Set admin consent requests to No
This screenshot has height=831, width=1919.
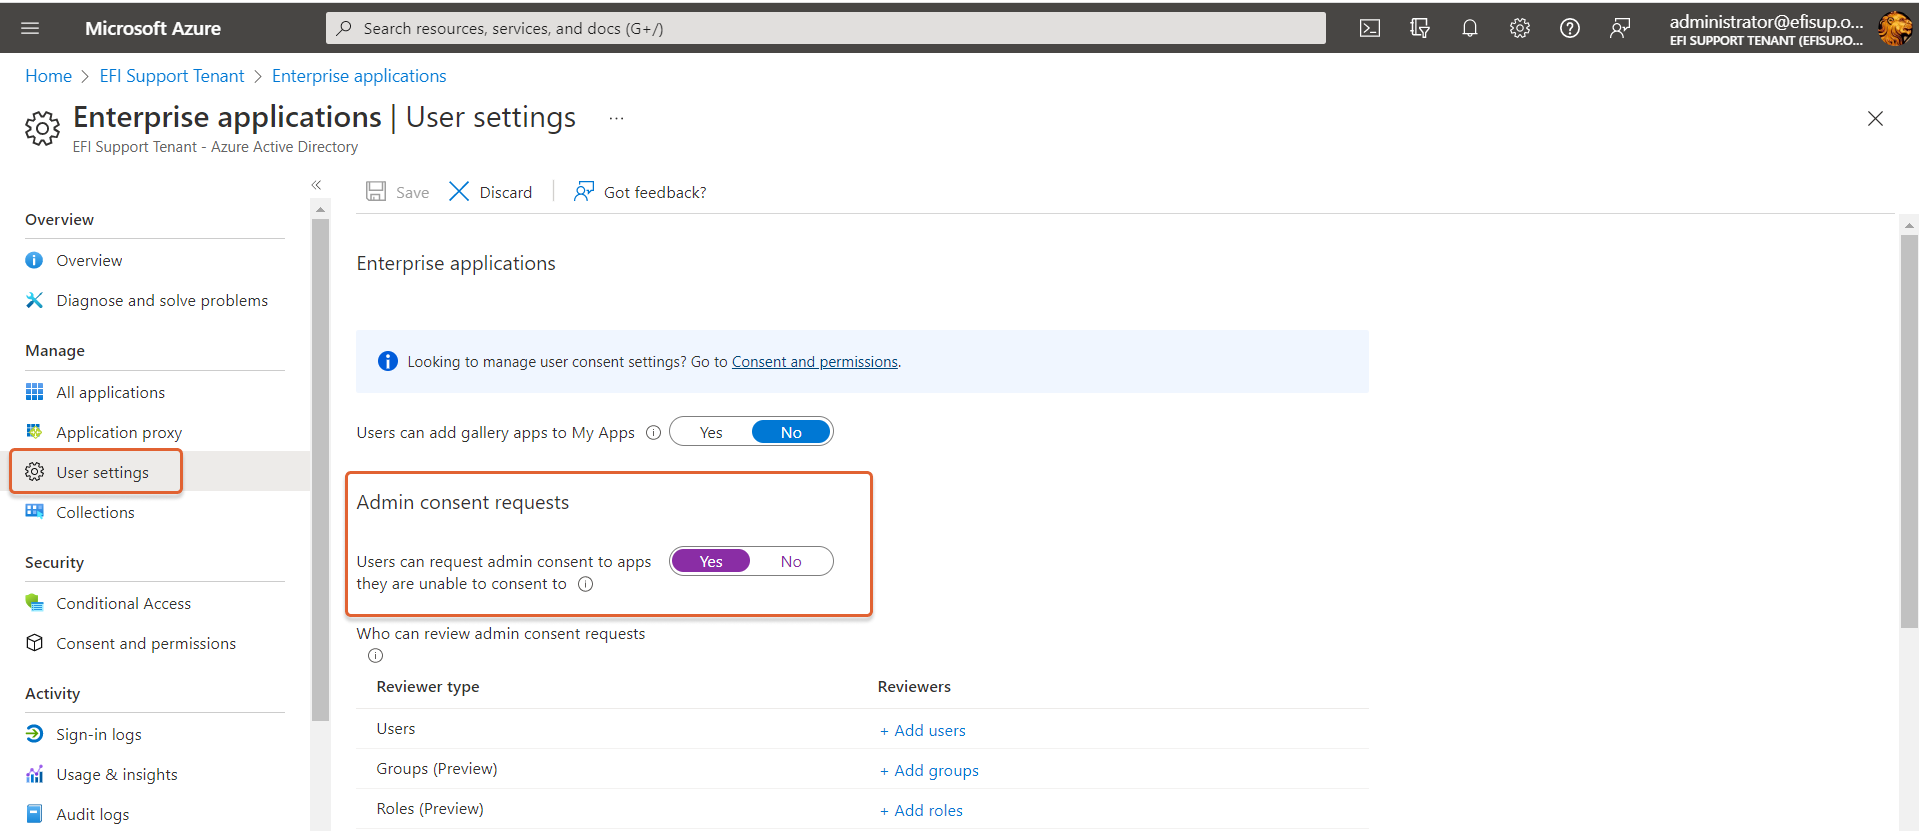791,562
